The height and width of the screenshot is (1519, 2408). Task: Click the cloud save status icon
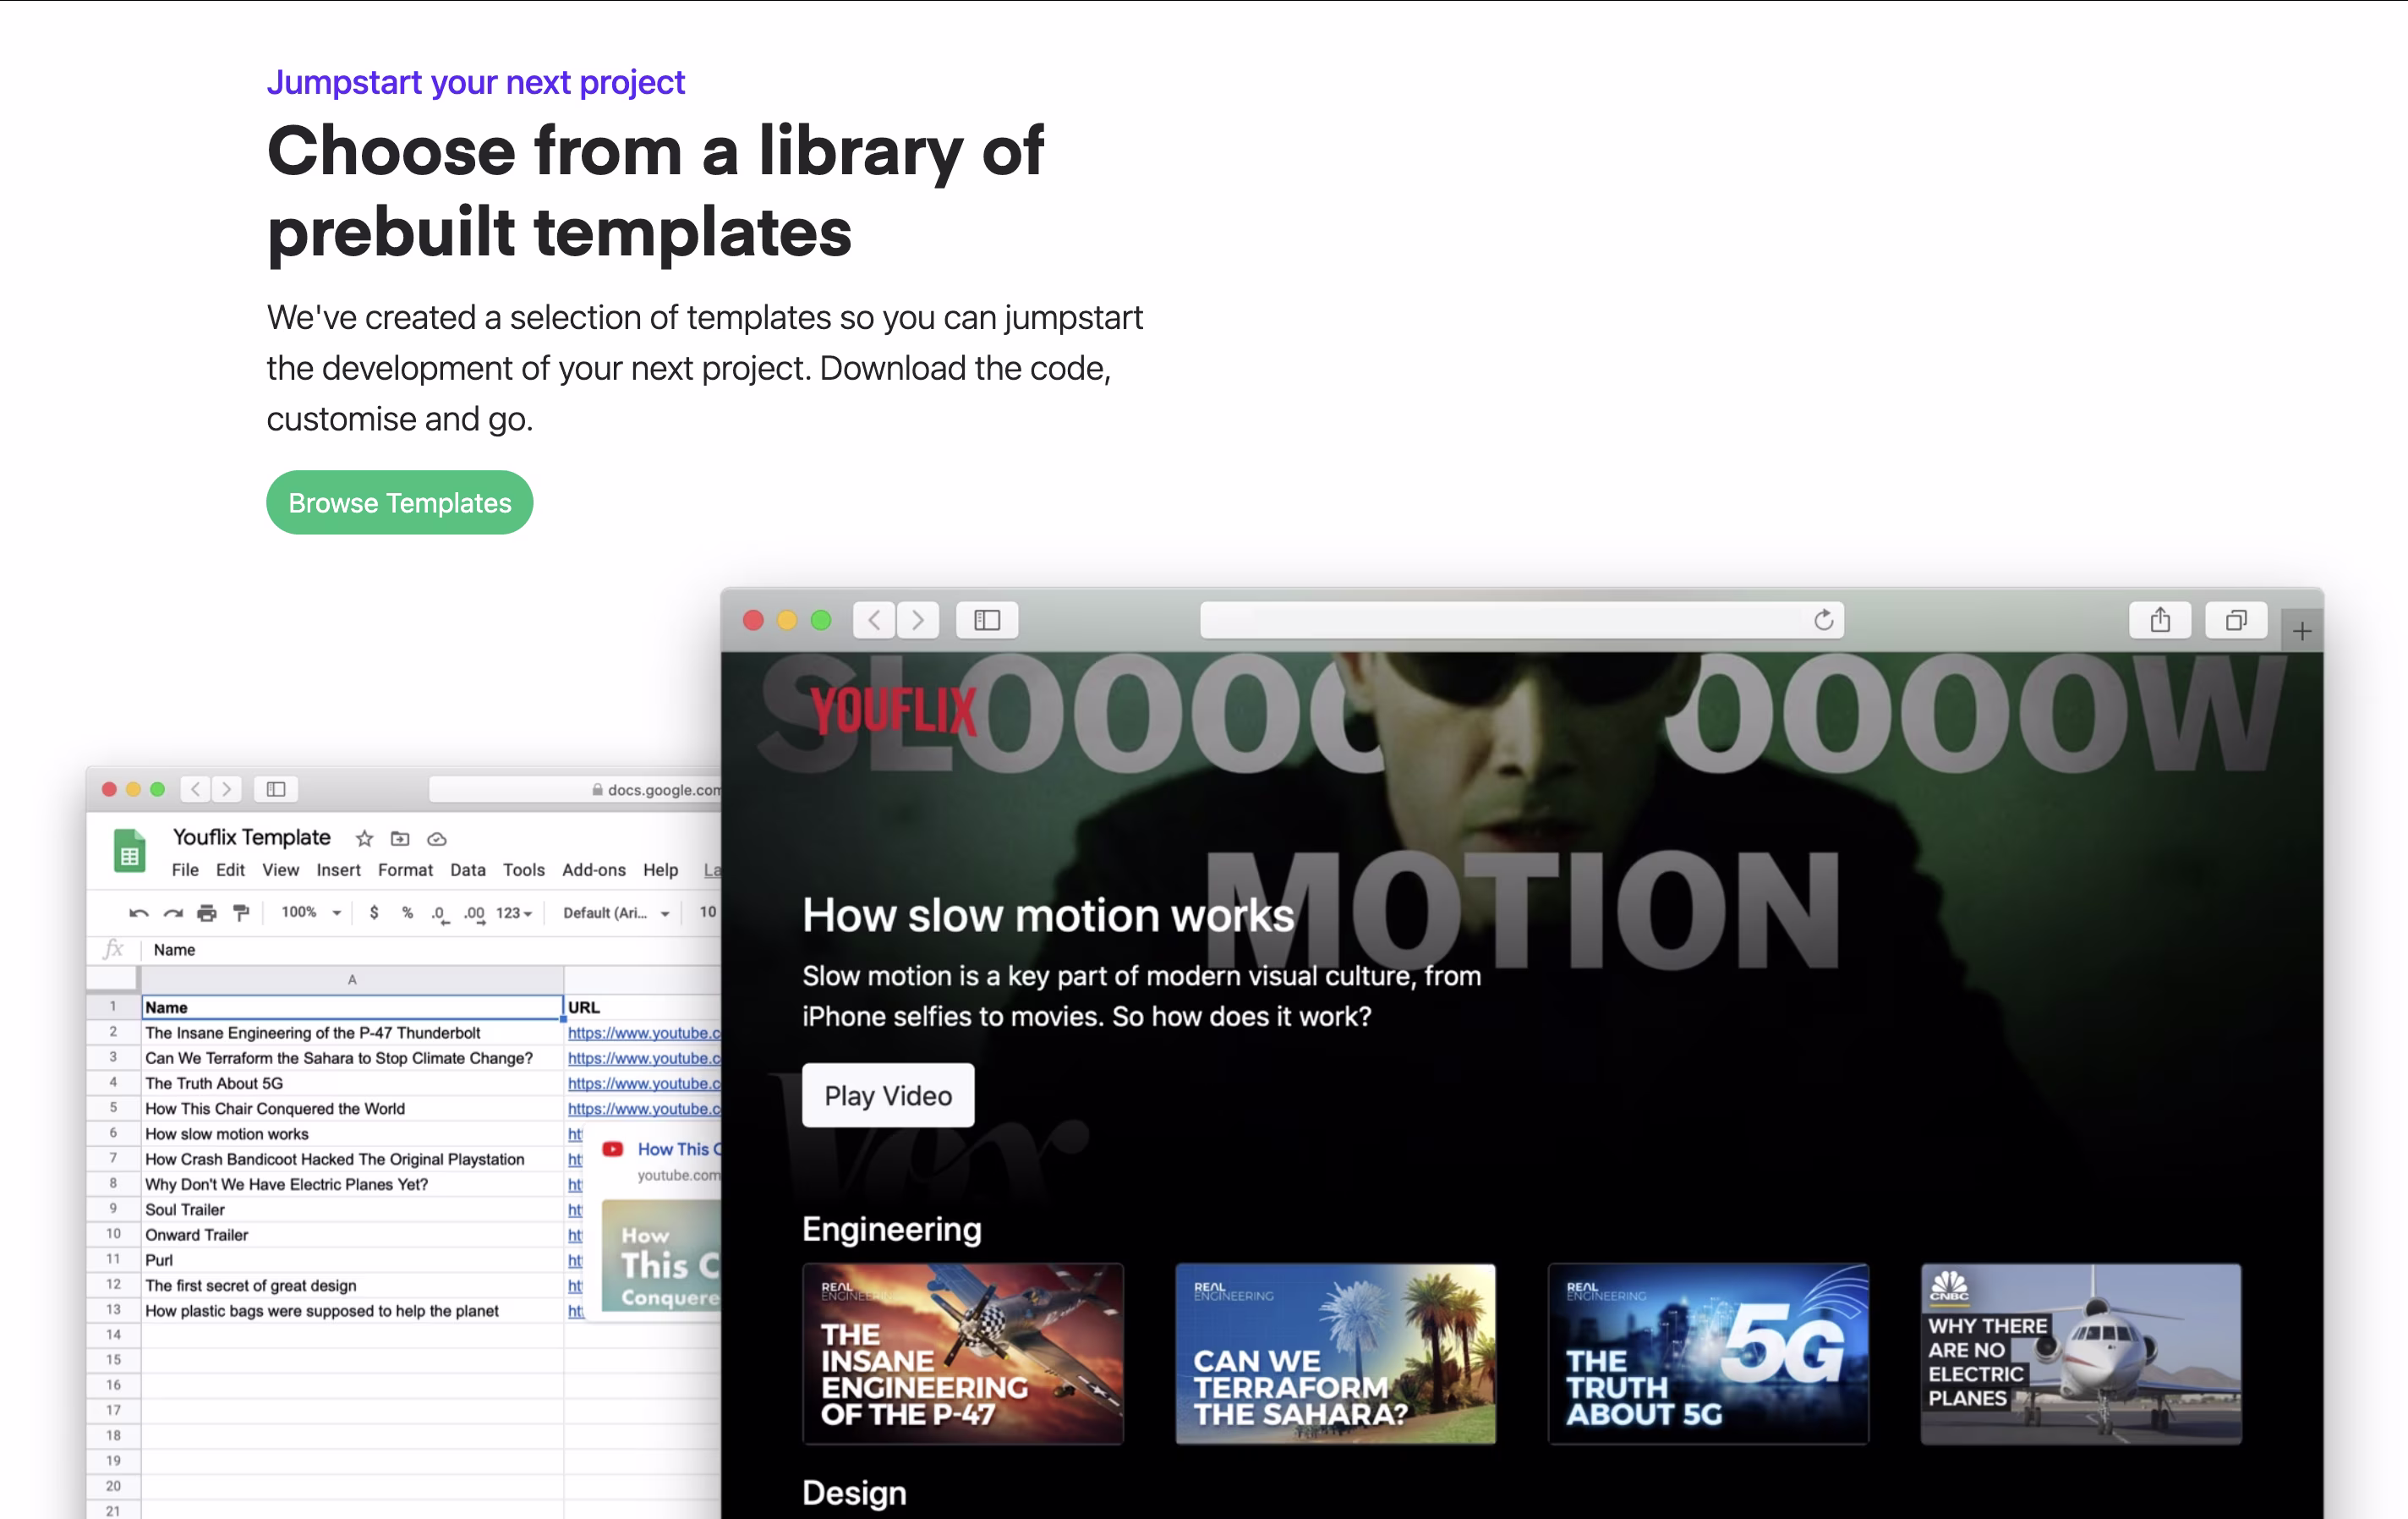point(437,839)
